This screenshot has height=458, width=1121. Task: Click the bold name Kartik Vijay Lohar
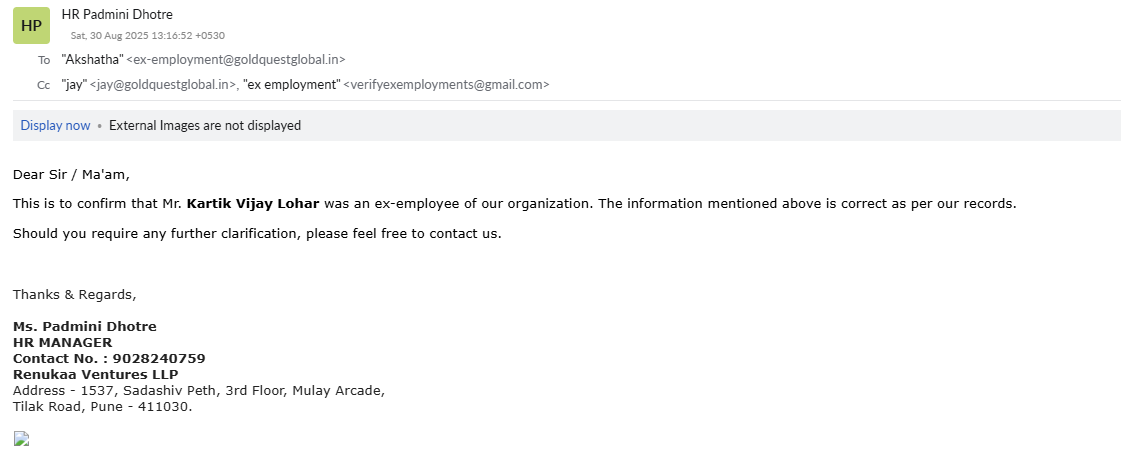[x=253, y=204]
